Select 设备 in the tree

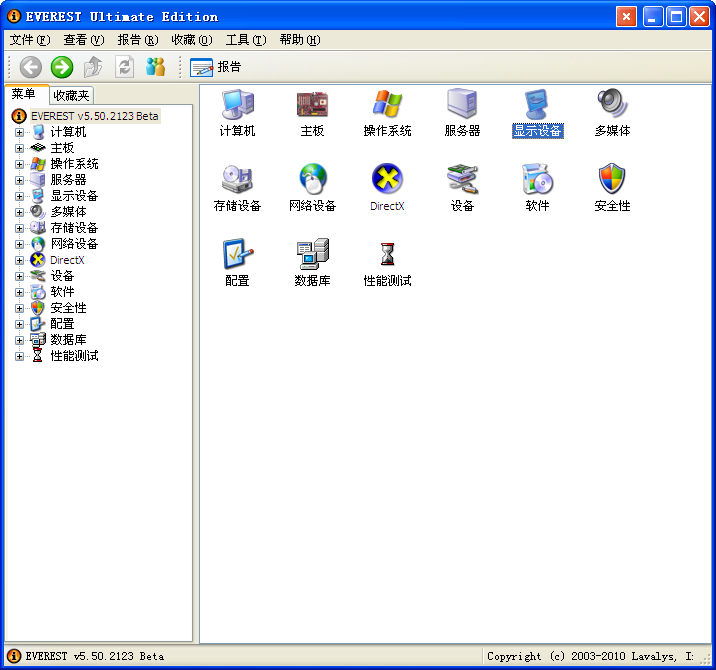coord(62,276)
